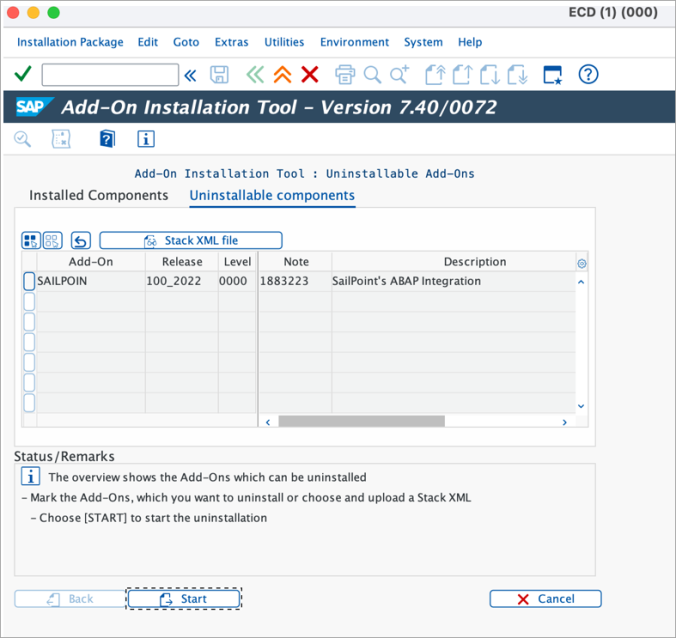Mark the seventh table row selector
The image size is (676, 638).
tap(29, 403)
